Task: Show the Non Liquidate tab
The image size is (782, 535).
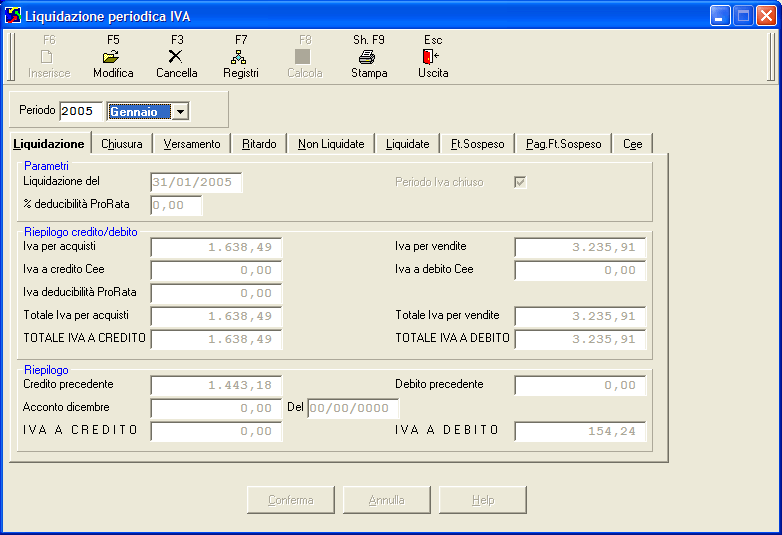Action: (331, 144)
